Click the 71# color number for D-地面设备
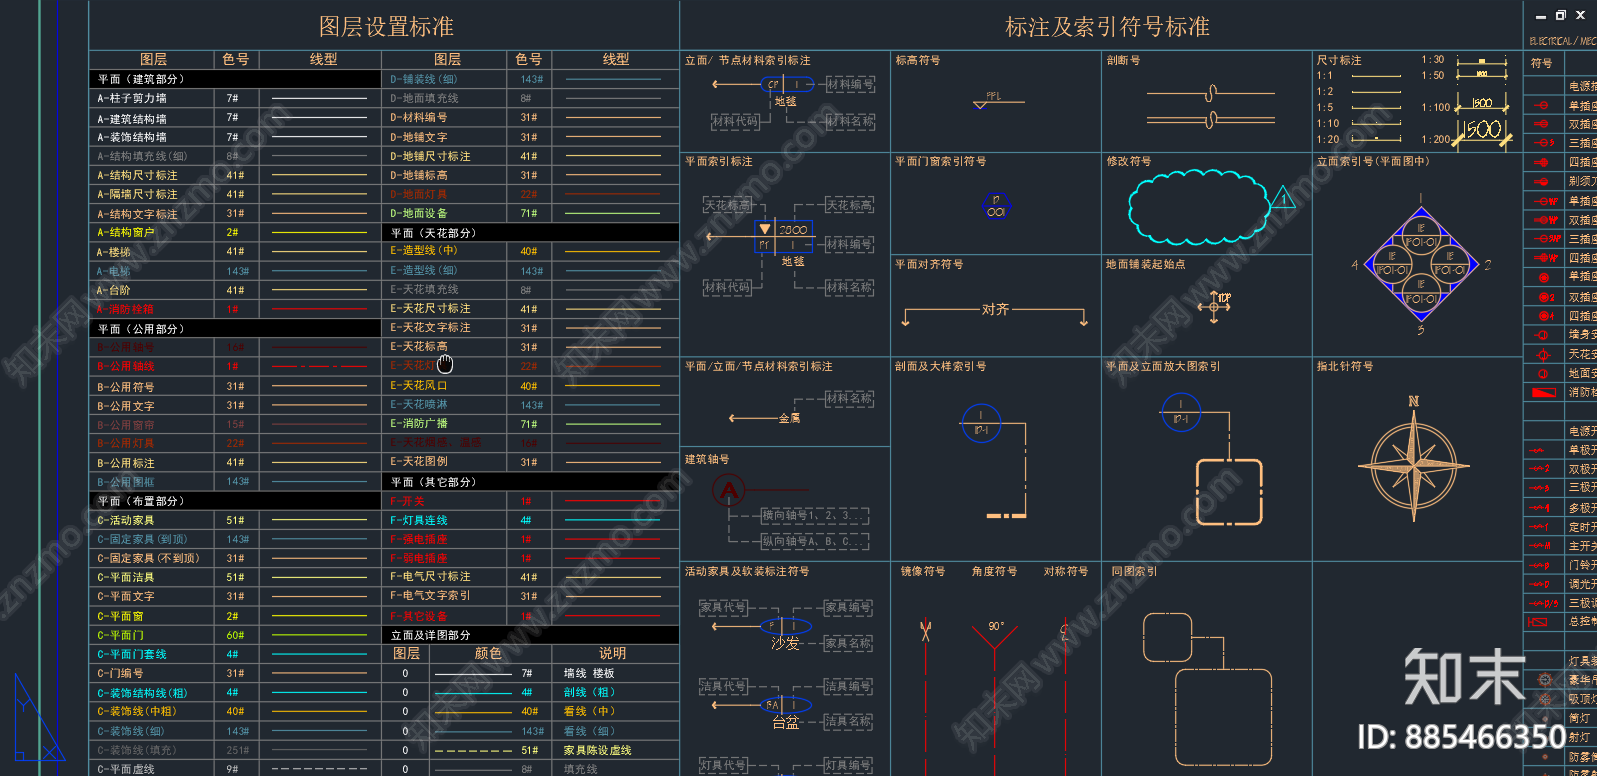 (x=528, y=213)
